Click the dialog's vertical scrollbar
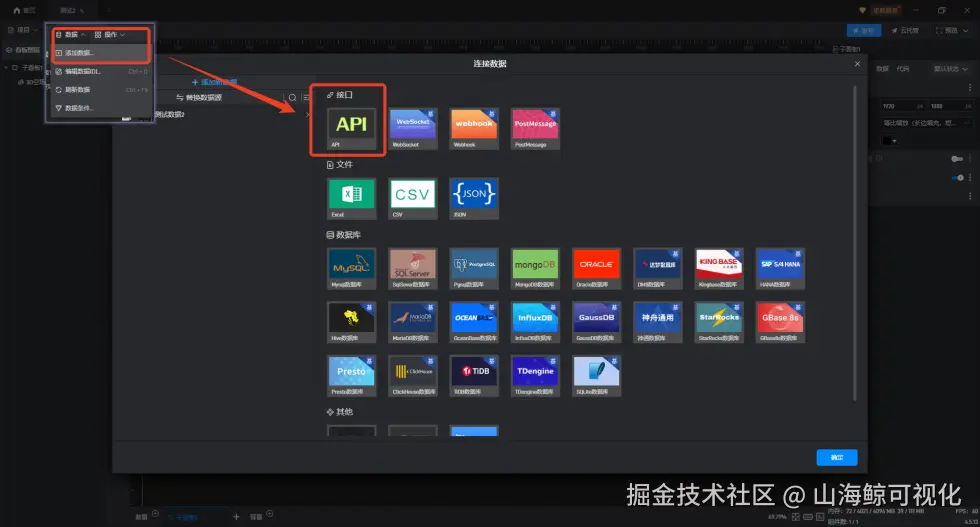The height and width of the screenshot is (527, 980). point(854,244)
